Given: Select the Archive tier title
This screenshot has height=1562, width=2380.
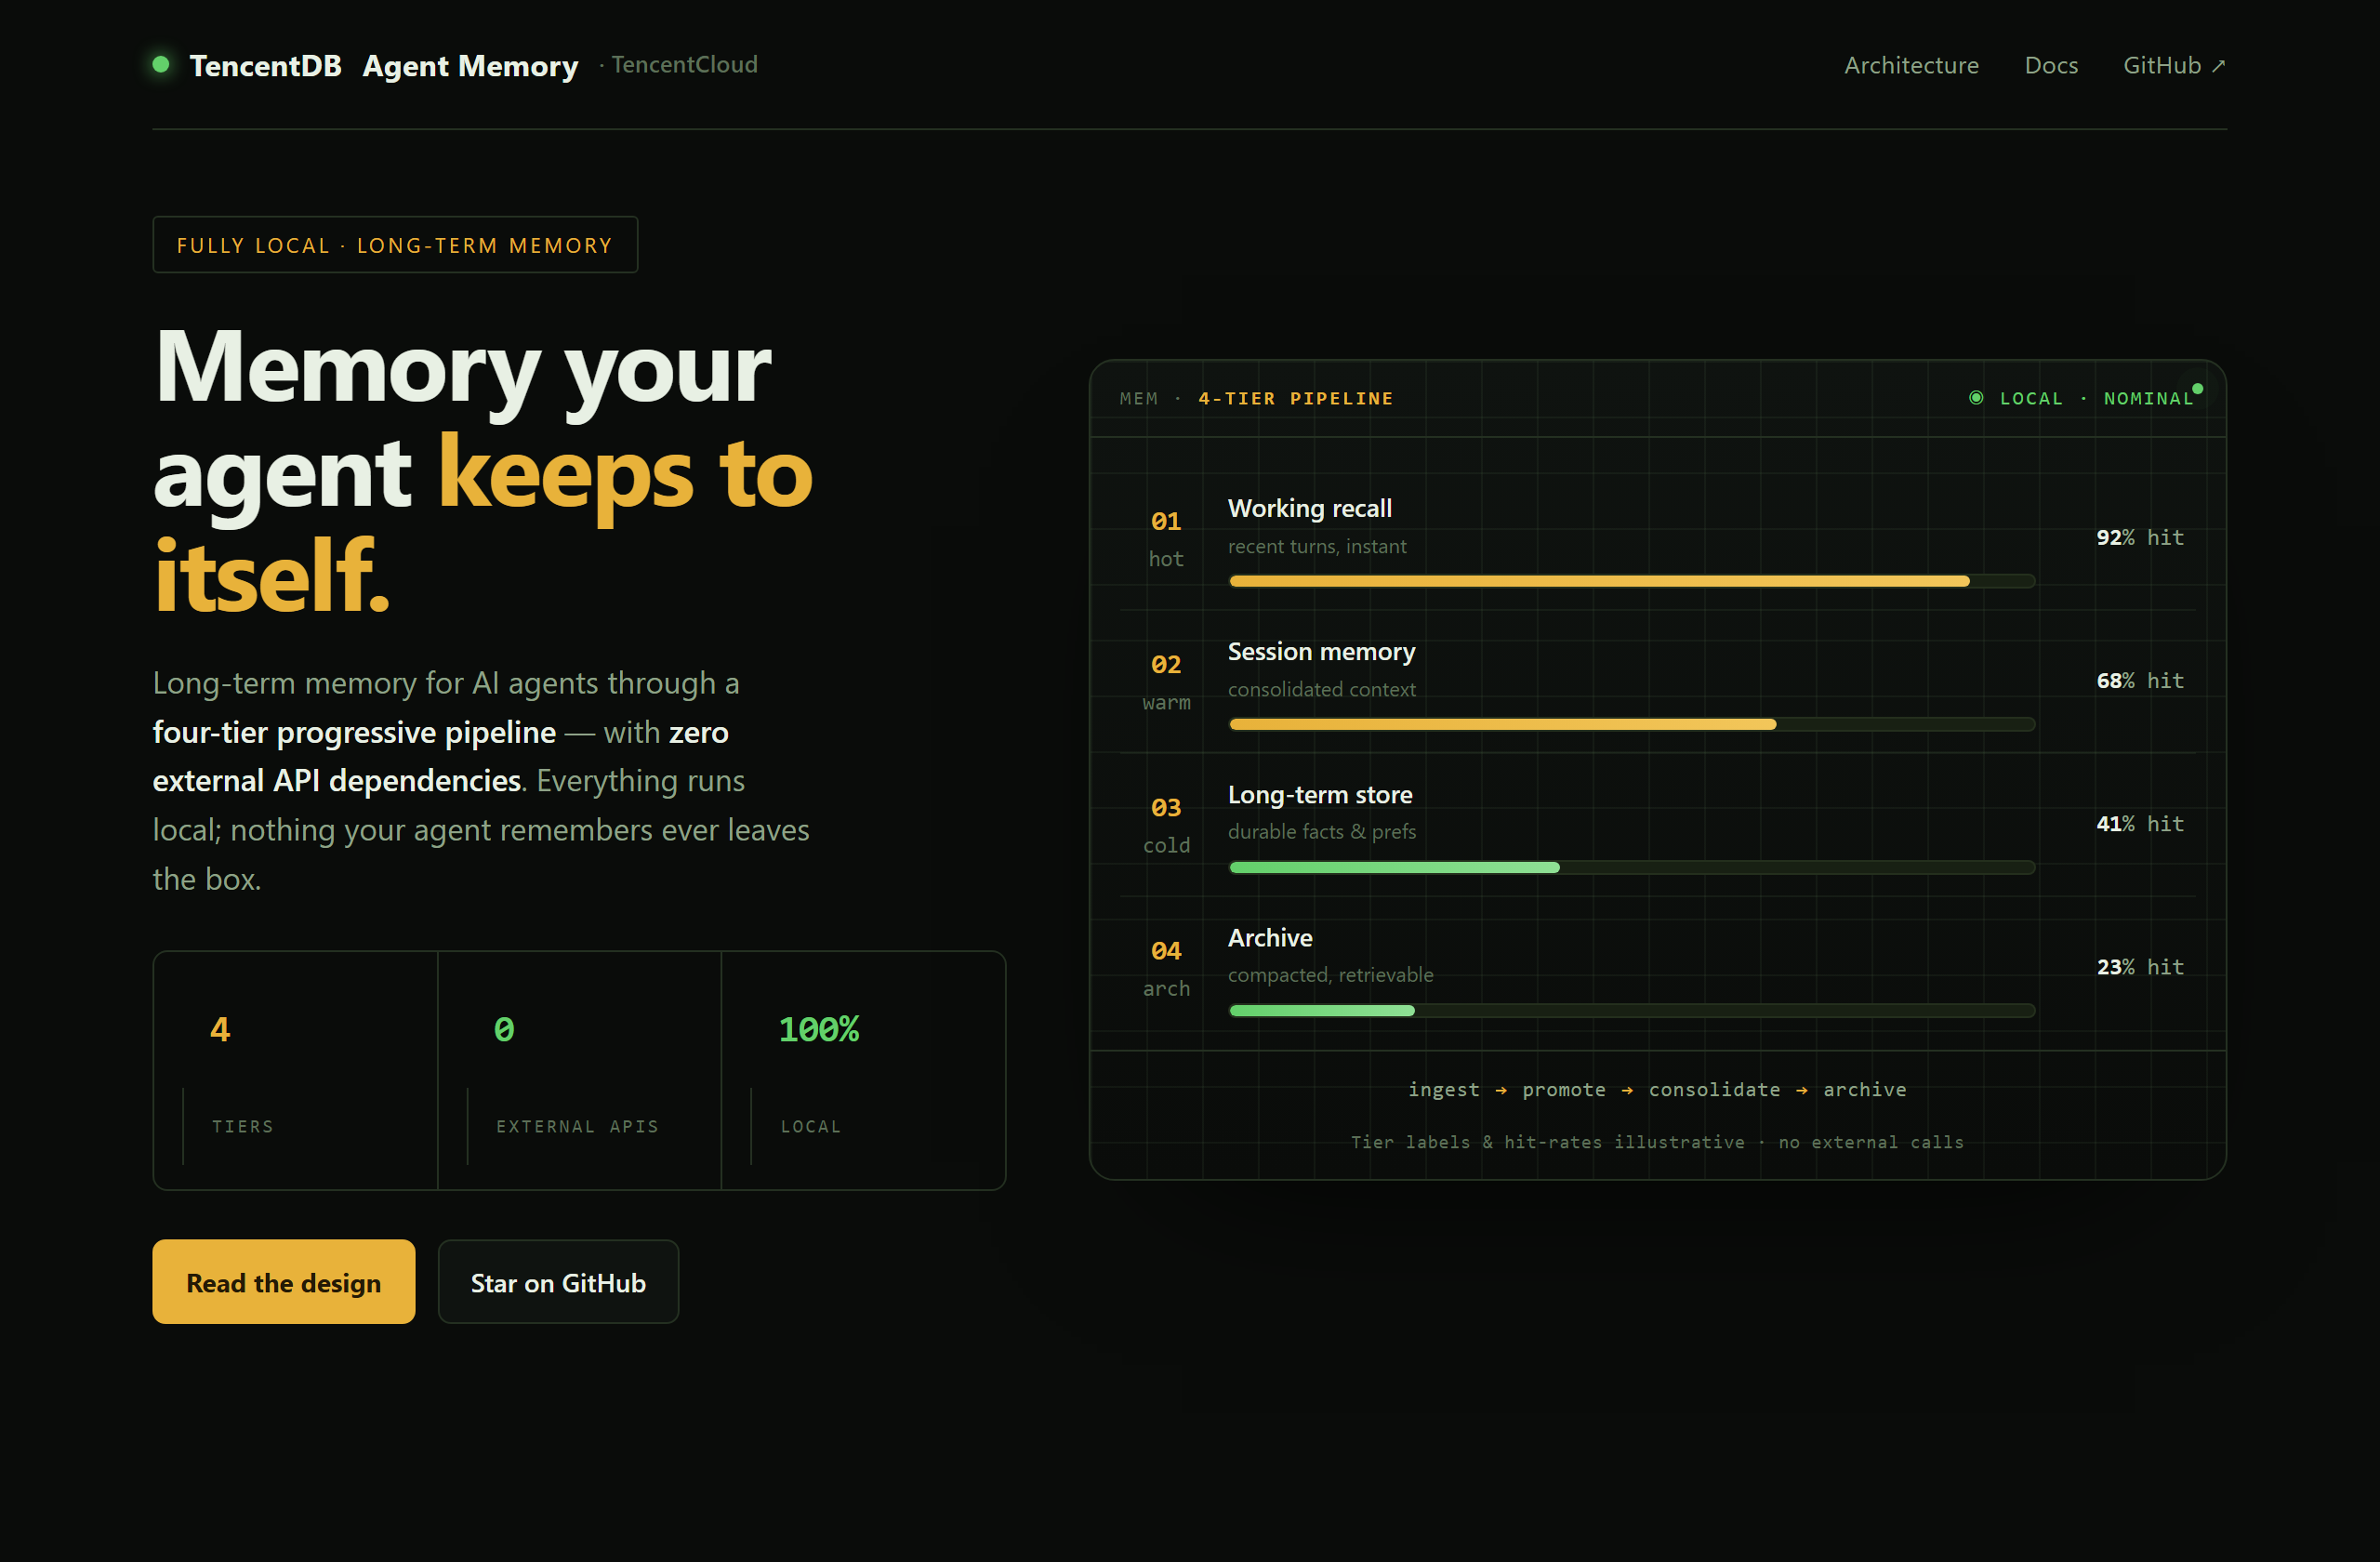Looking at the screenshot, I should (1270, 937).
